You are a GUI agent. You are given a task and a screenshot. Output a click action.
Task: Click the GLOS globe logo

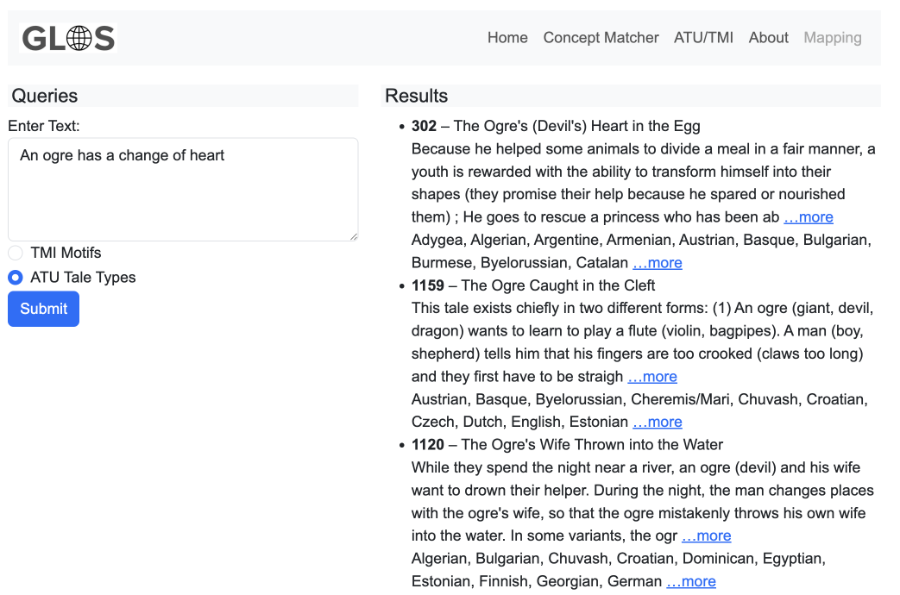coord(68,38)
